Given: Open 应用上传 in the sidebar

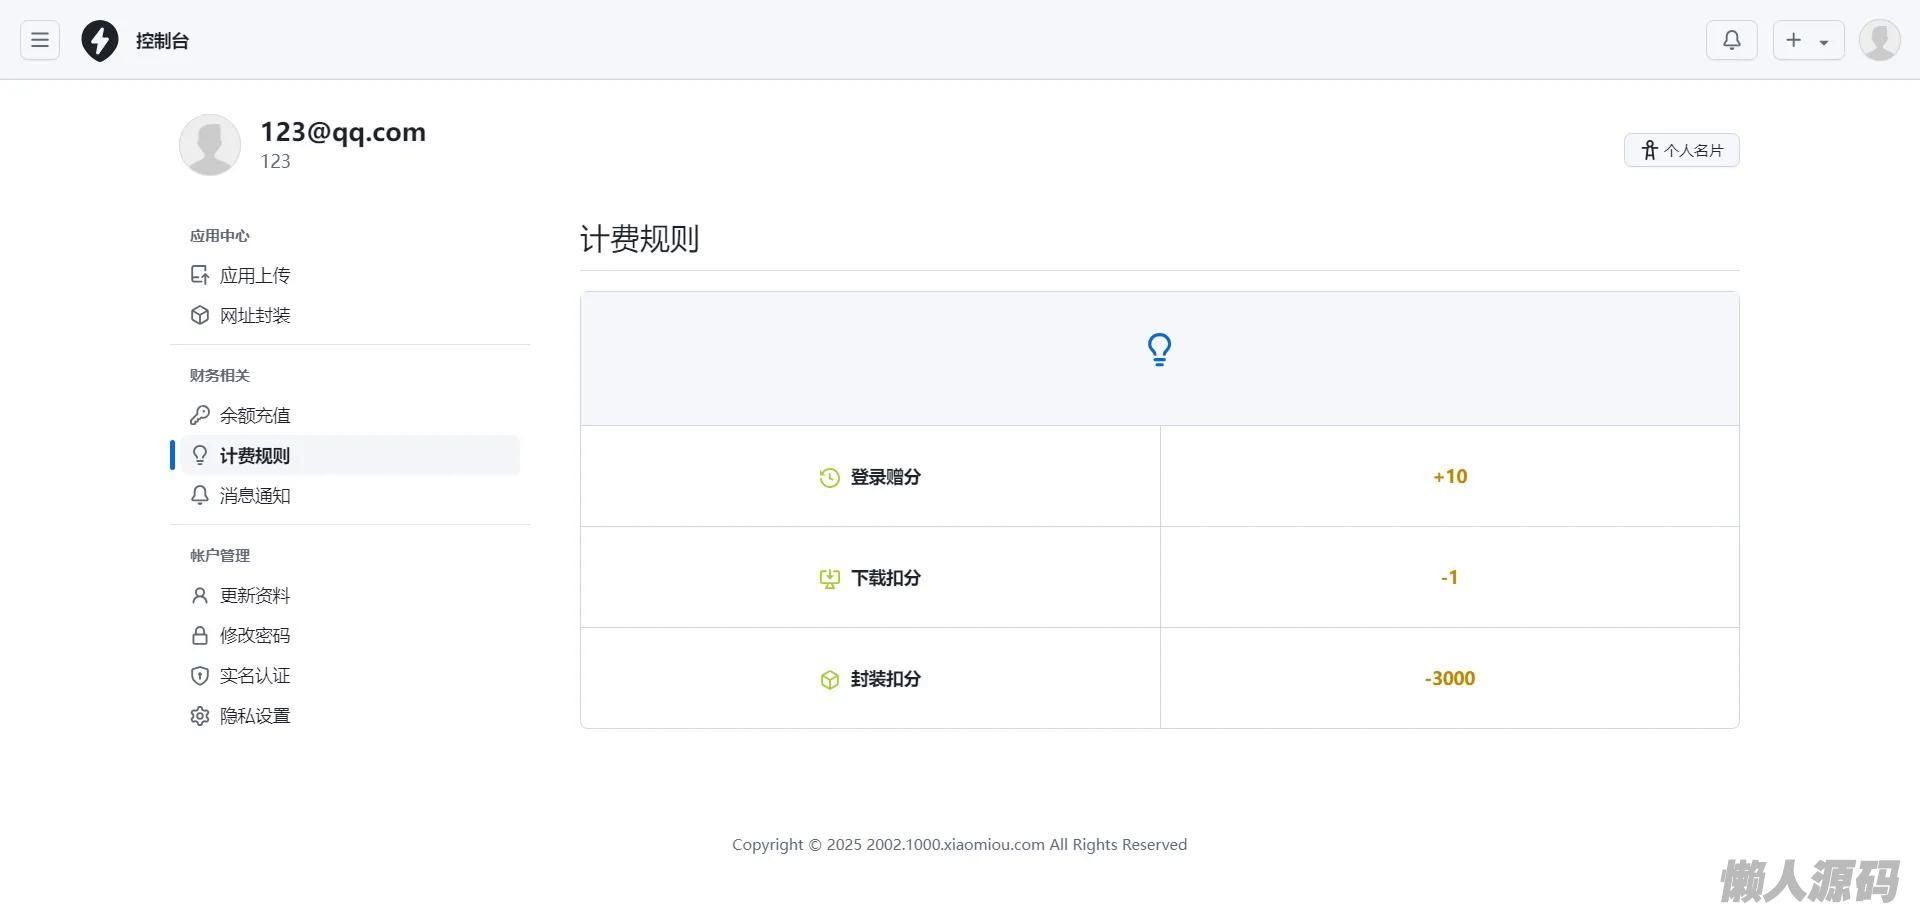Looking at the screenshot, I should click(254, 275).
